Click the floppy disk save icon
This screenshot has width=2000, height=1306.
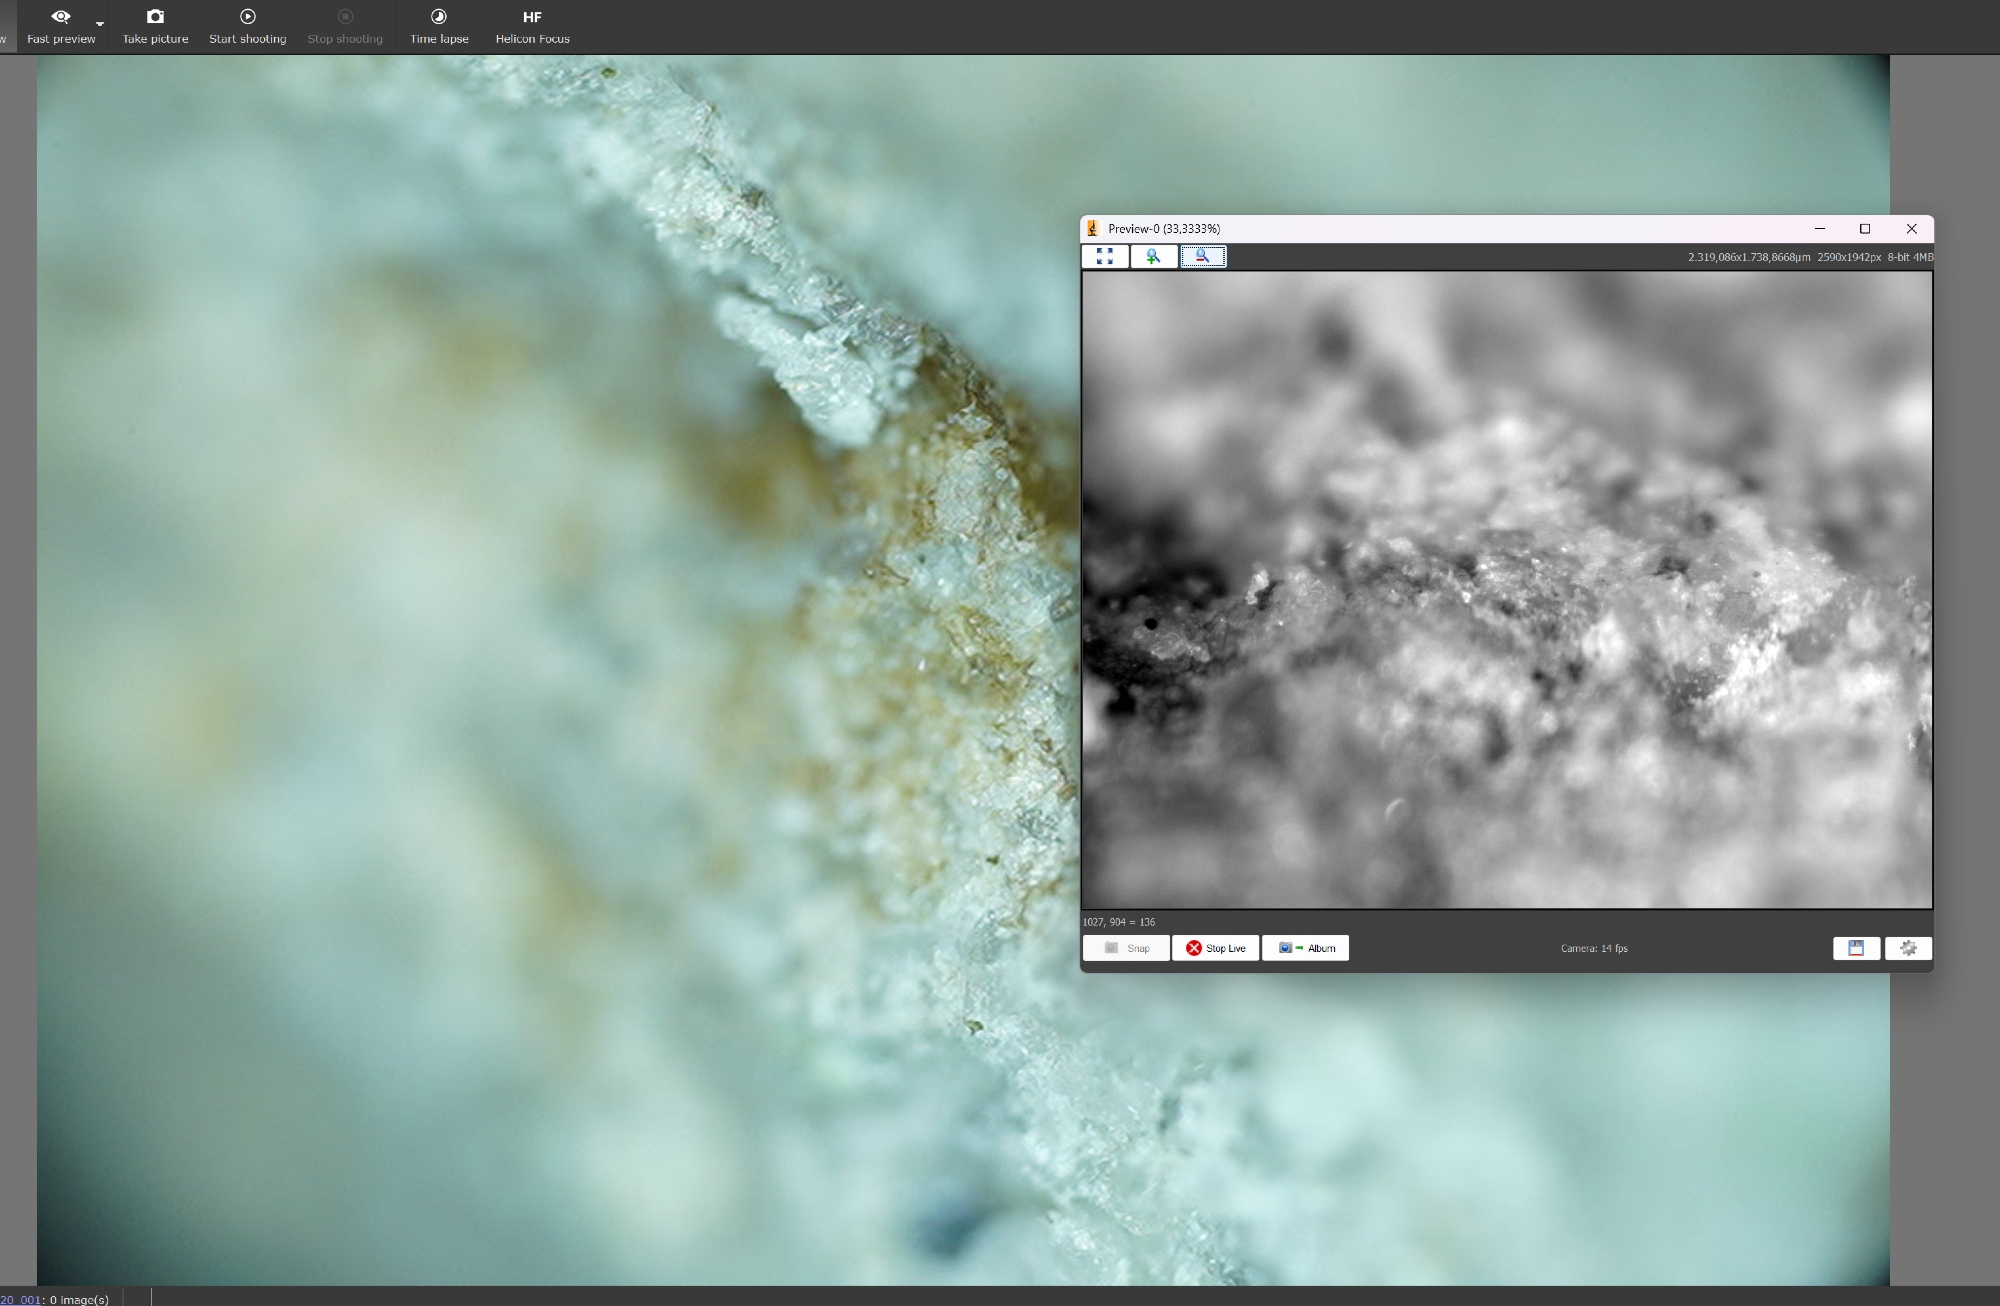(1856, 948)
